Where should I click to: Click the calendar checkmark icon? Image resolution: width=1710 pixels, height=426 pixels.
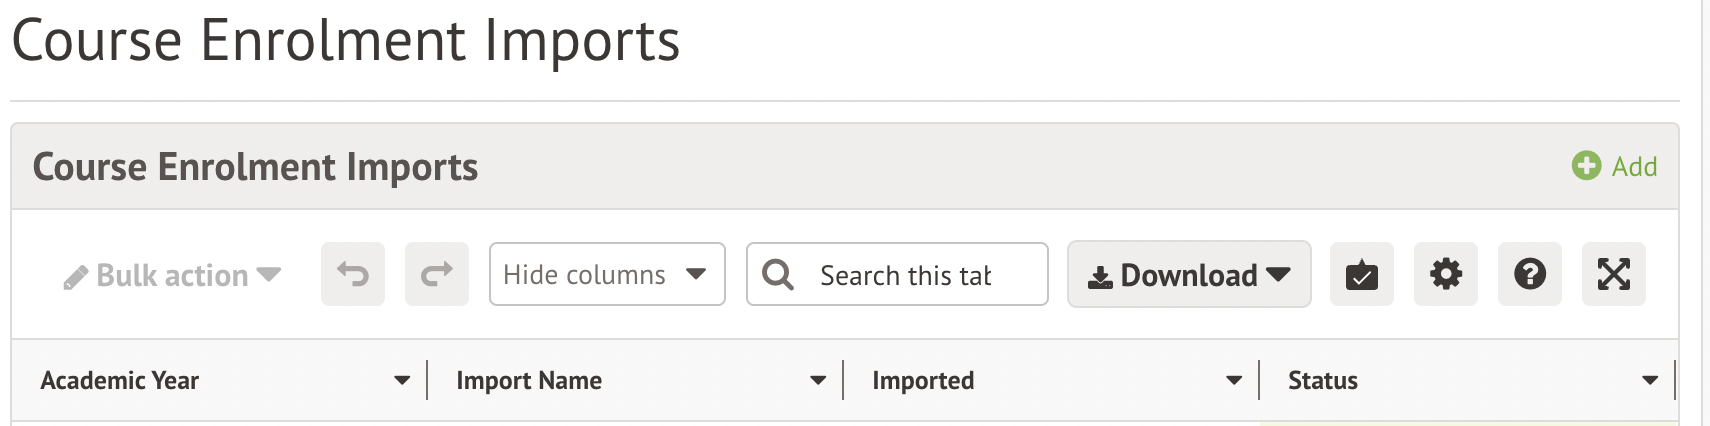(1361, 274)
